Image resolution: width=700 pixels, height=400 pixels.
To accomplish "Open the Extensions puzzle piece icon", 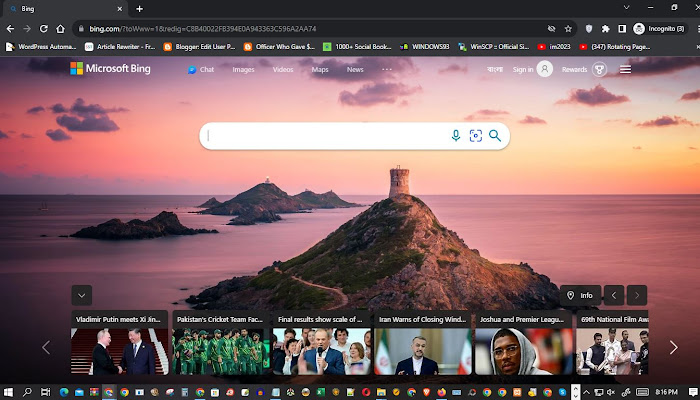I will click(x=605, y=29).
